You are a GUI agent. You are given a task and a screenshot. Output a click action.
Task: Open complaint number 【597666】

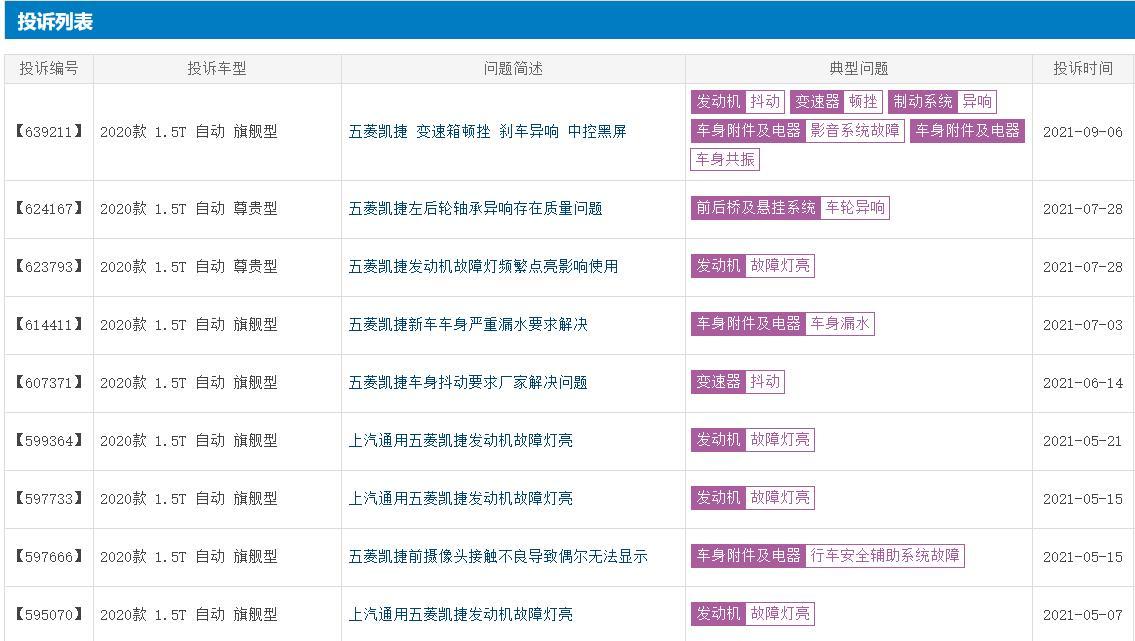coord(48,556)
